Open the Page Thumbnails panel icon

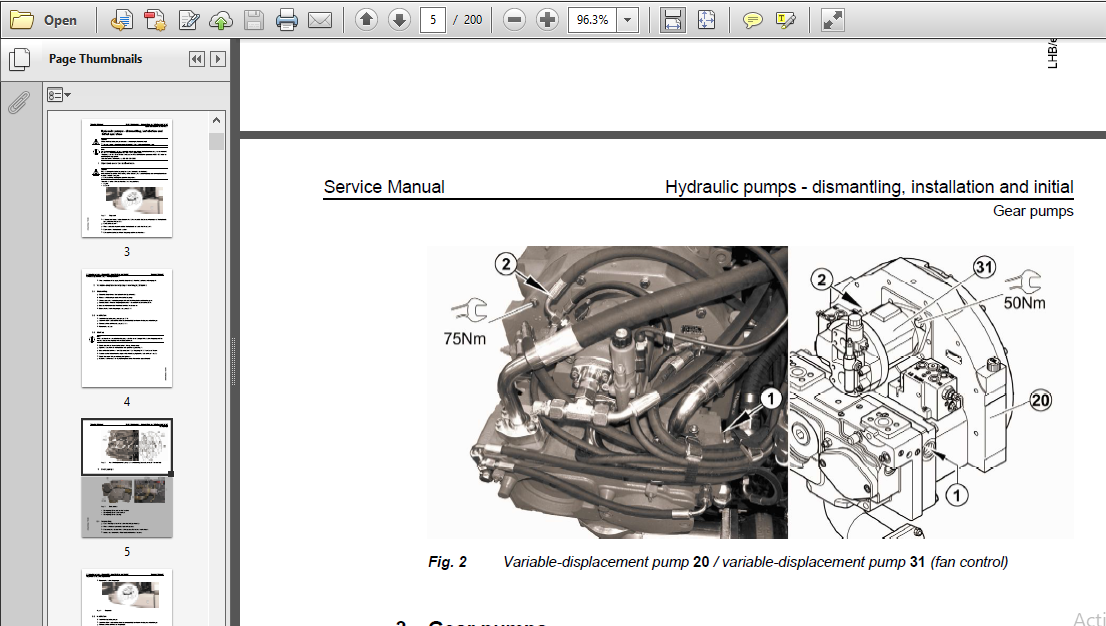coord(19,60)
